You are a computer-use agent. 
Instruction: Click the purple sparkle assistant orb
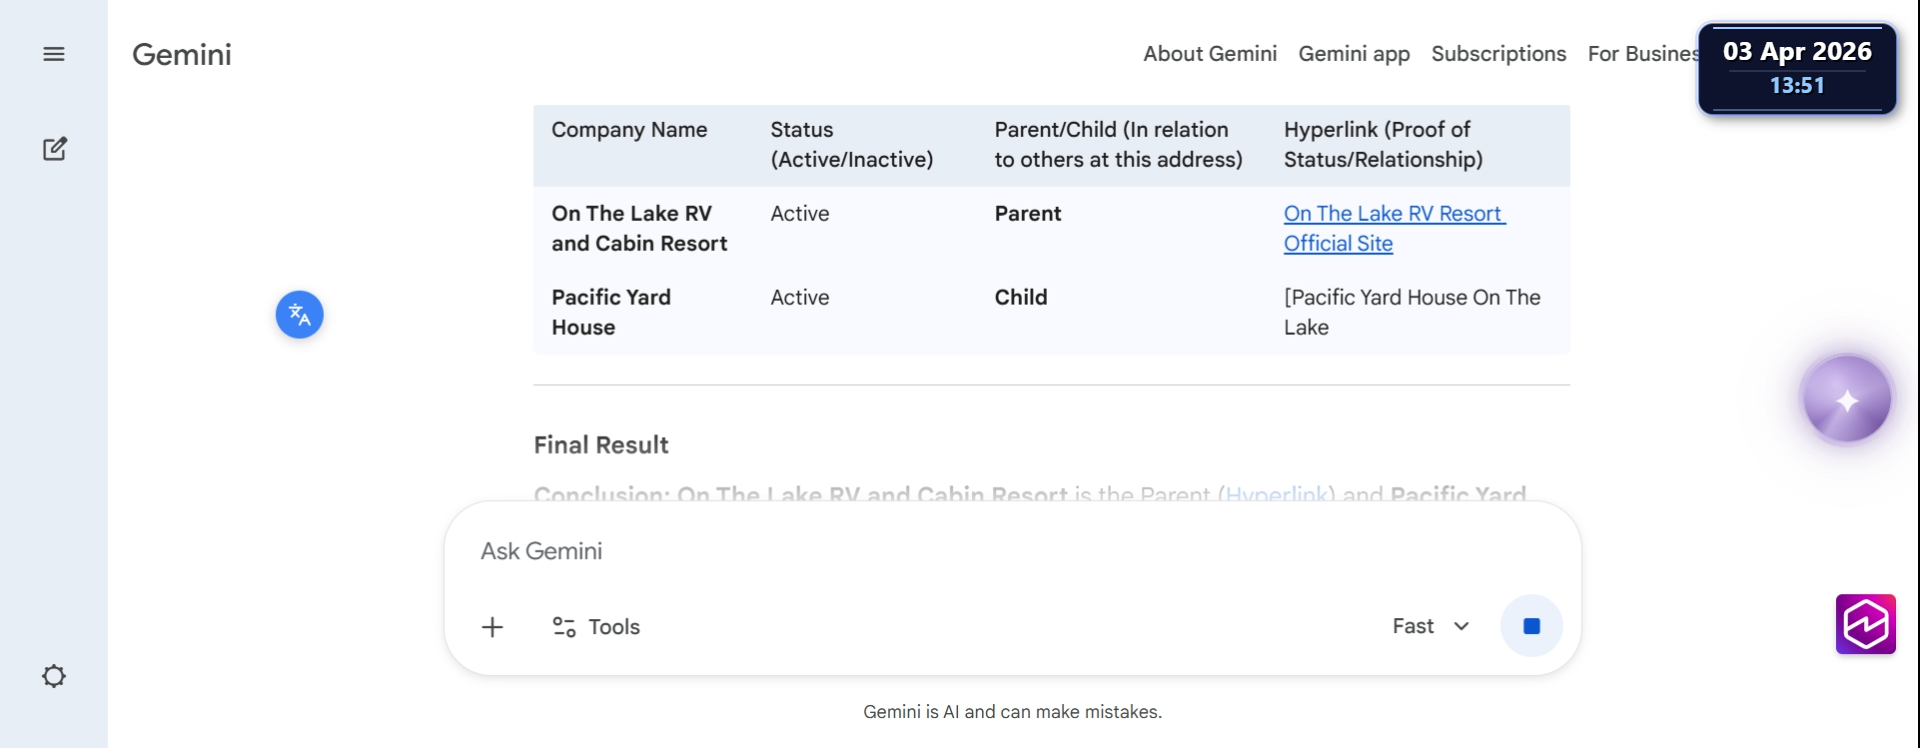tap(1846, 399)
